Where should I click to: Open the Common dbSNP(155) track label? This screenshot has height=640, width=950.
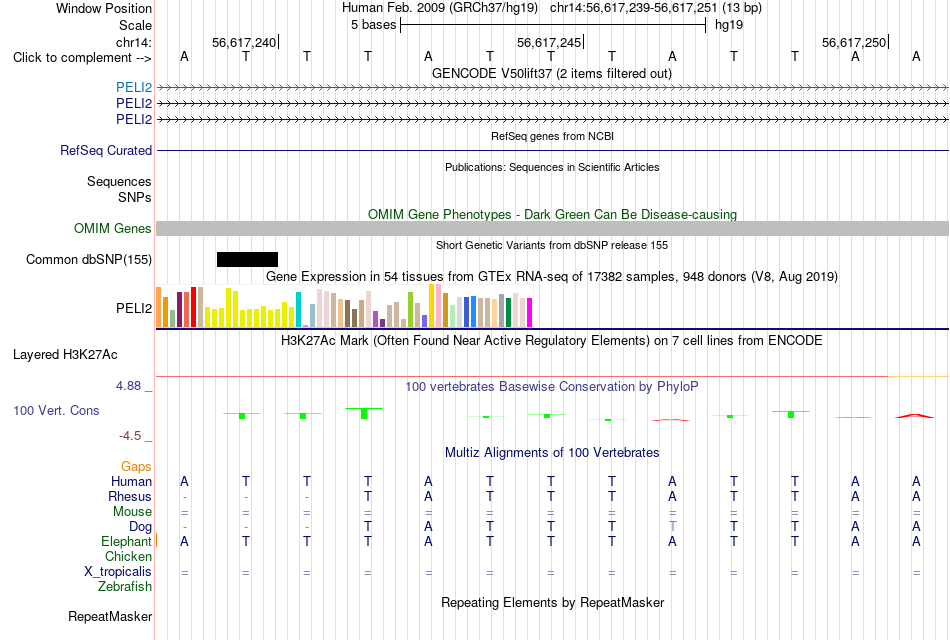tap(88, 259)
